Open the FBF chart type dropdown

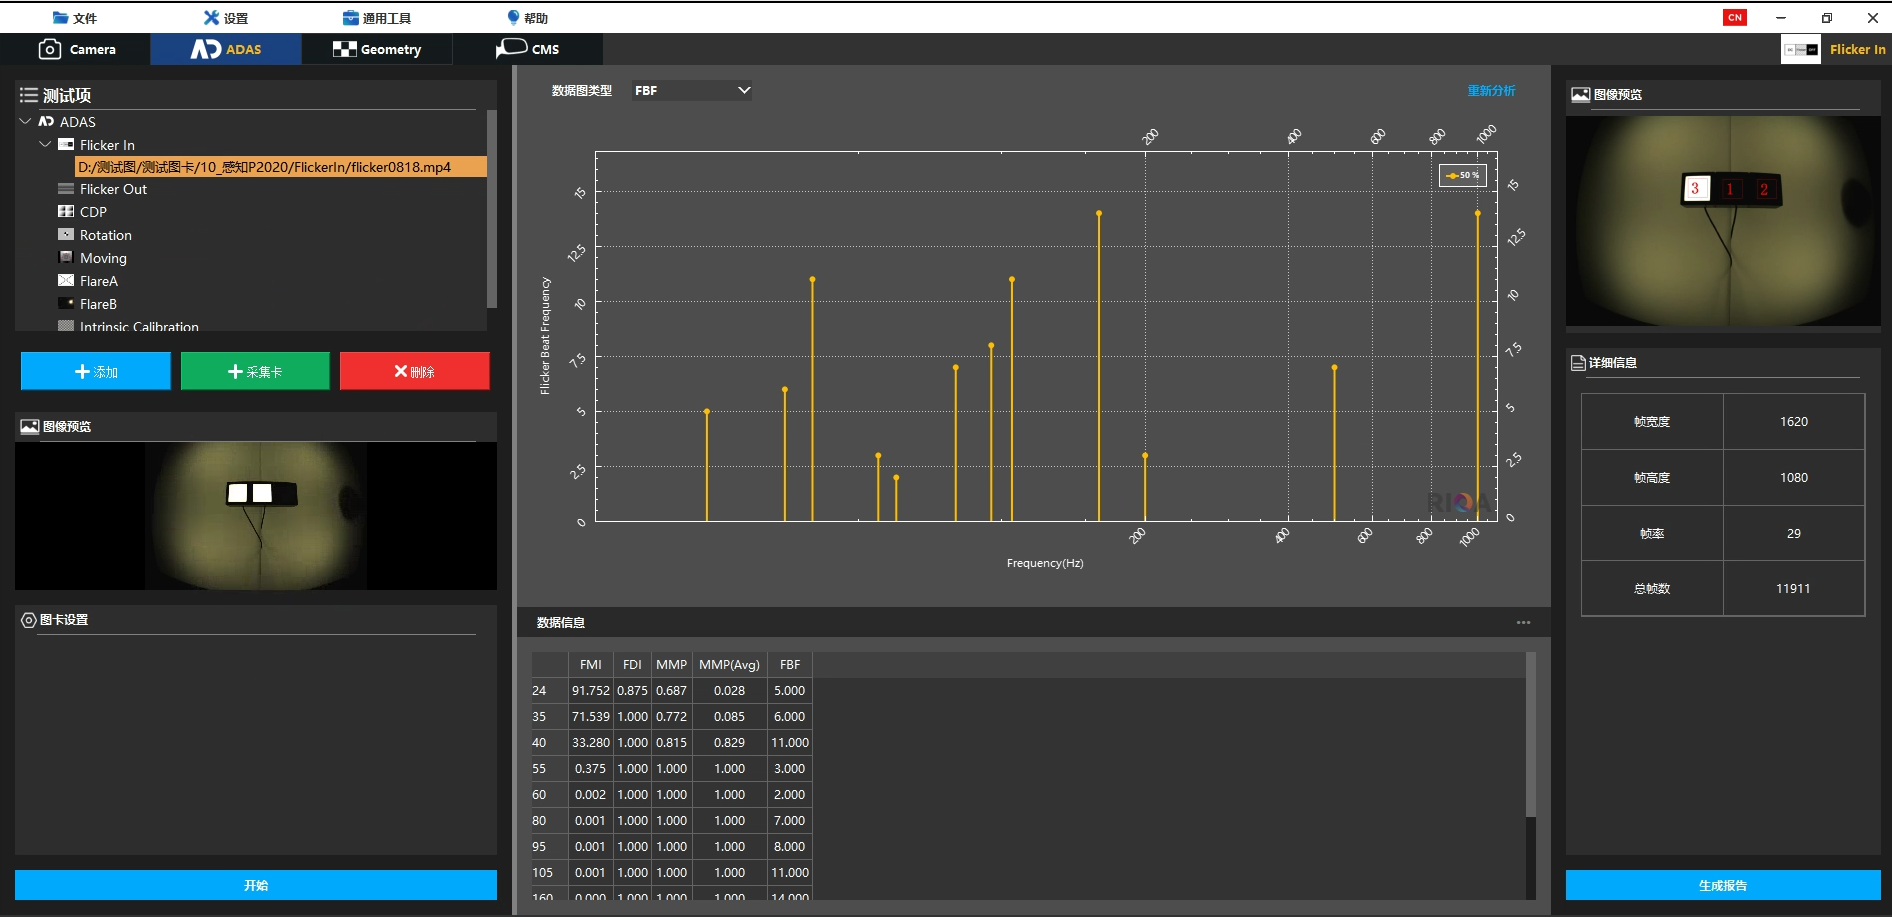691,91
